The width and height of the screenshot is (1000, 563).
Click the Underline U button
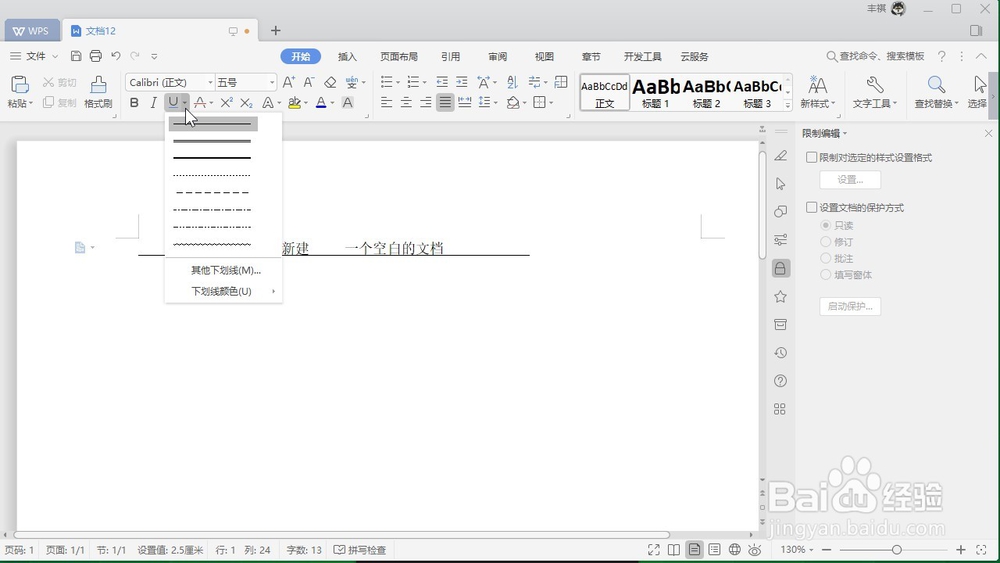click(x=173, y=103)
